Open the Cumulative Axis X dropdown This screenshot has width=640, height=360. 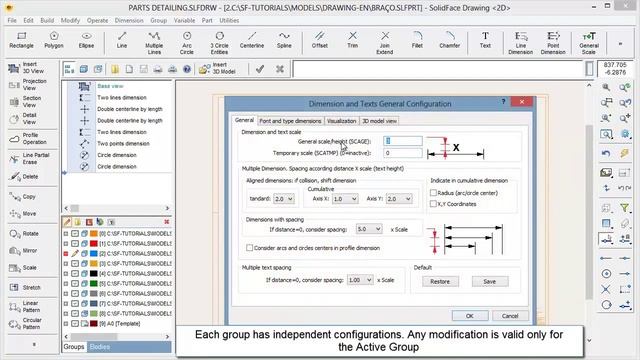(345, 199)
